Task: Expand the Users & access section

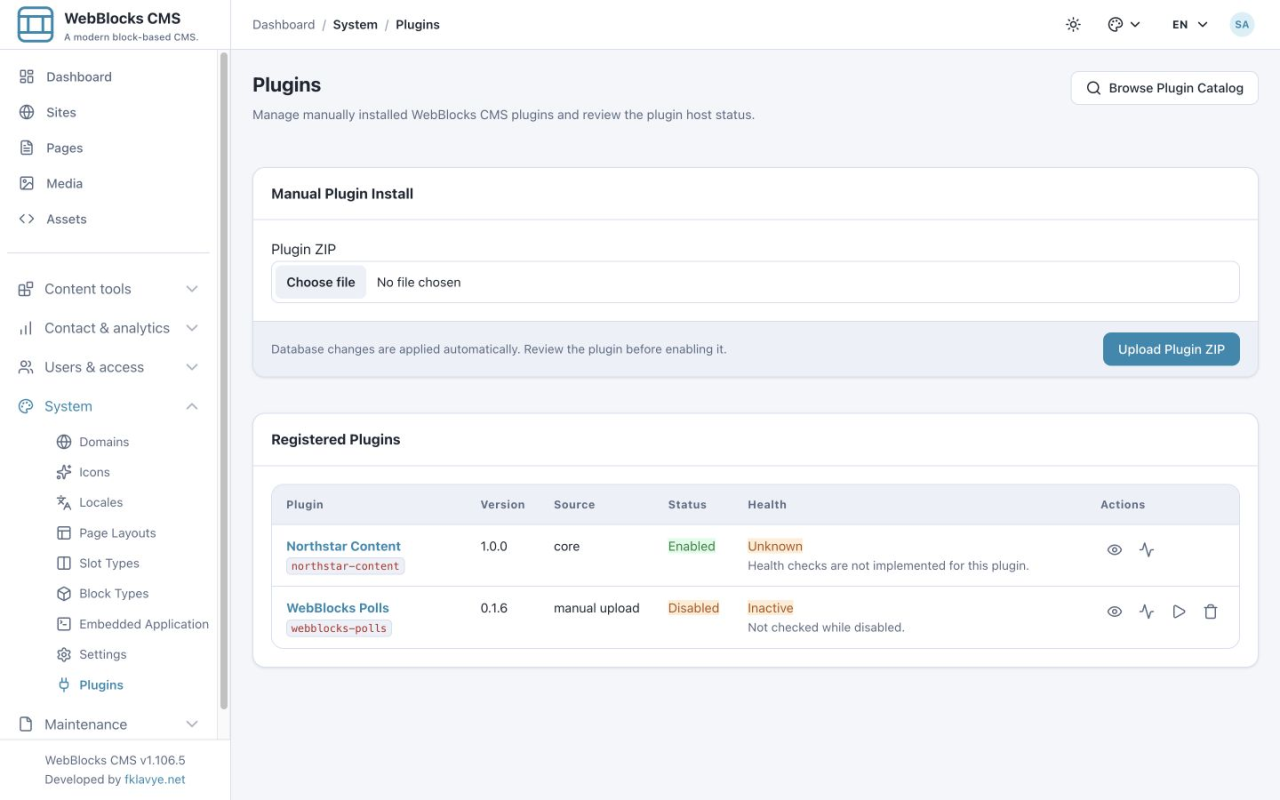Action: click(108, 367)
